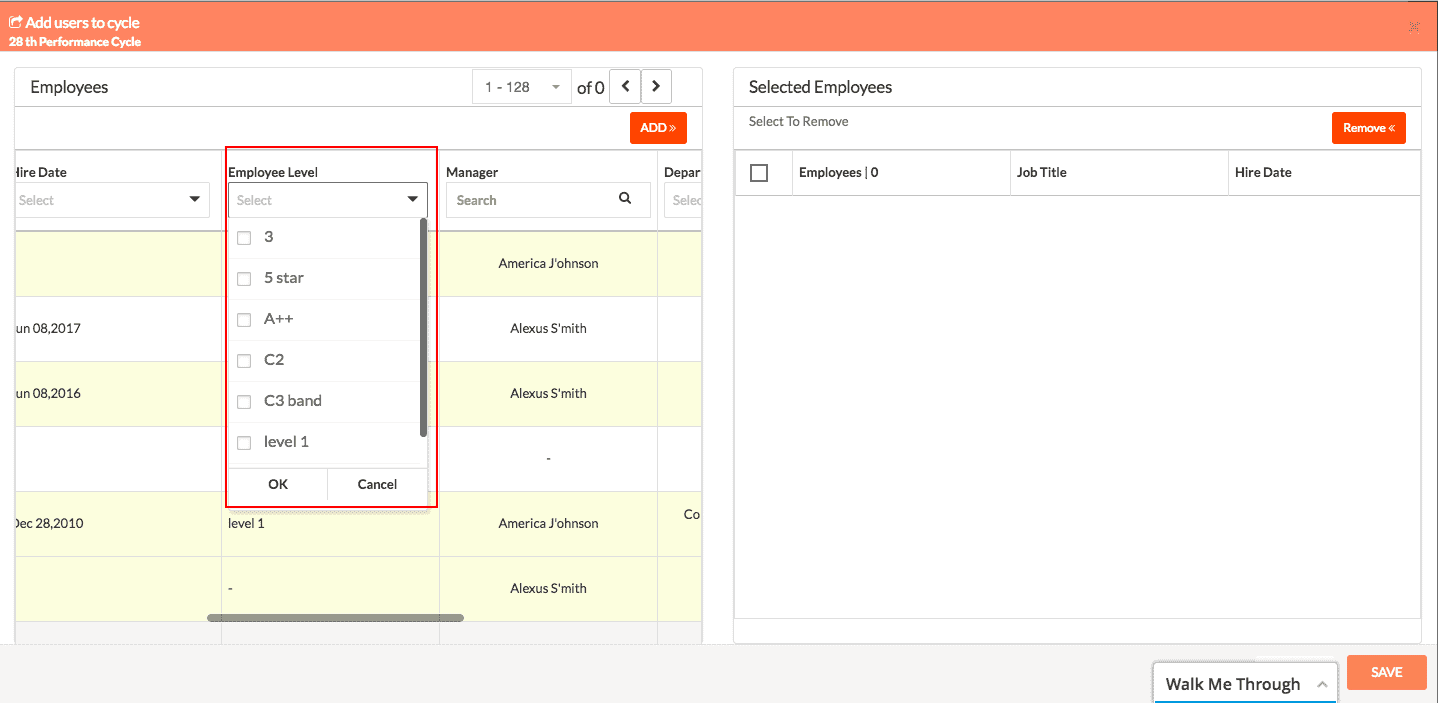Image resolution: width=1438 pixels, height=703 pixels.
Task: Open the Department Select dropdown
Action: point(684,200)
